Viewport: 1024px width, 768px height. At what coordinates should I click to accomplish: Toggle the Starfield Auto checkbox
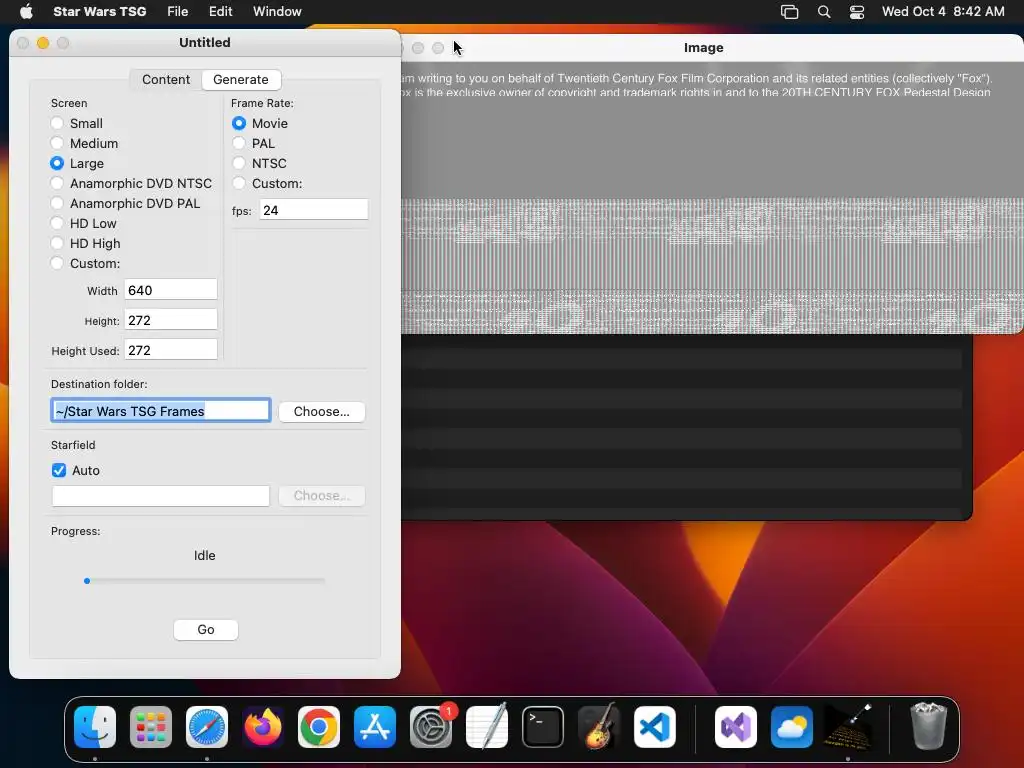click(59, 470)
